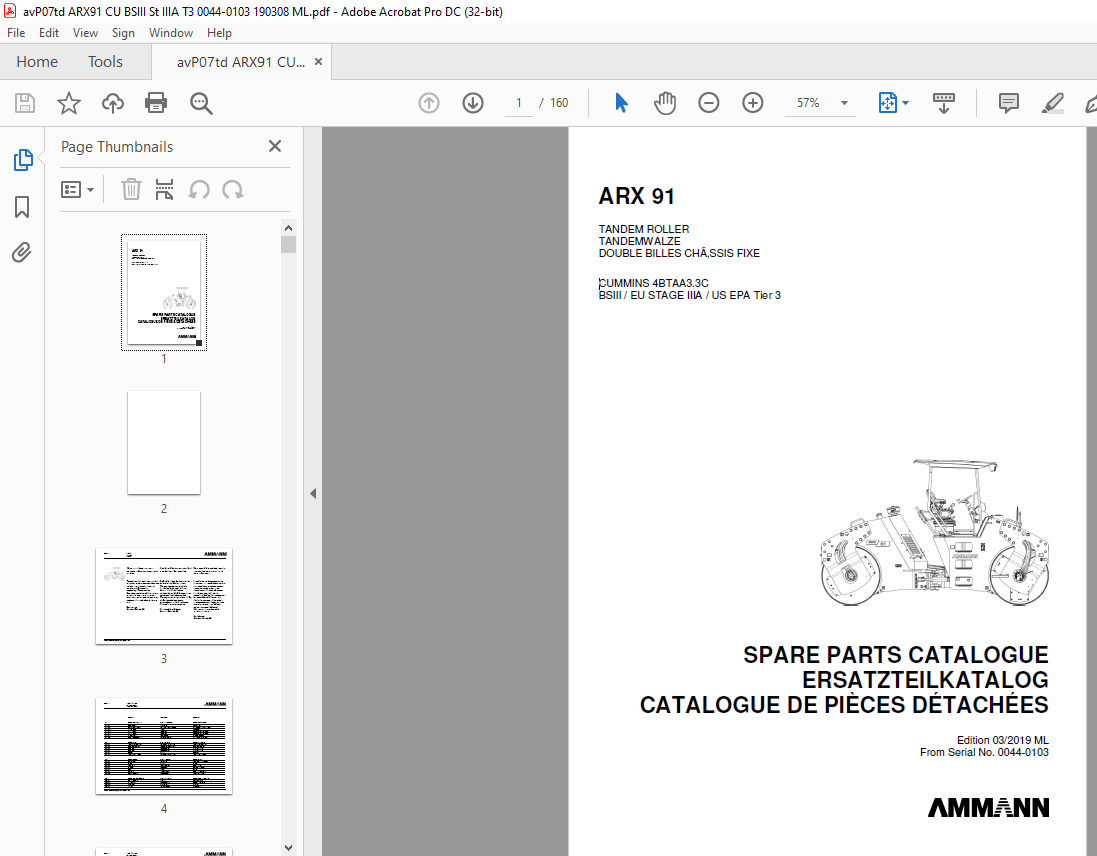Viewport: 1097px width, 856px height.
Task: Expand fit page options dropdown arrow
Action: pos(905,104)
